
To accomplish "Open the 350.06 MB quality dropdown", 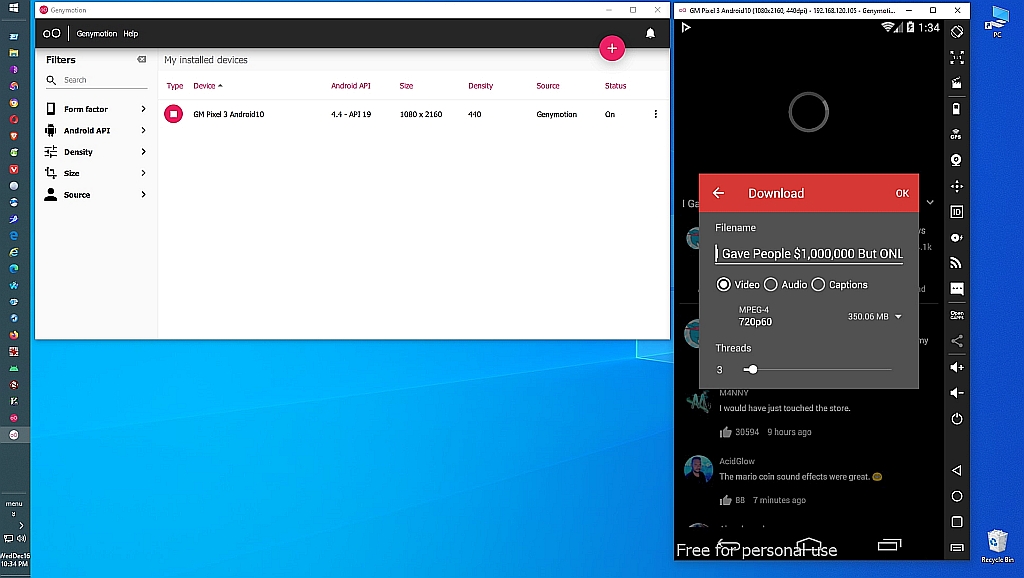I will click(875, 317).
